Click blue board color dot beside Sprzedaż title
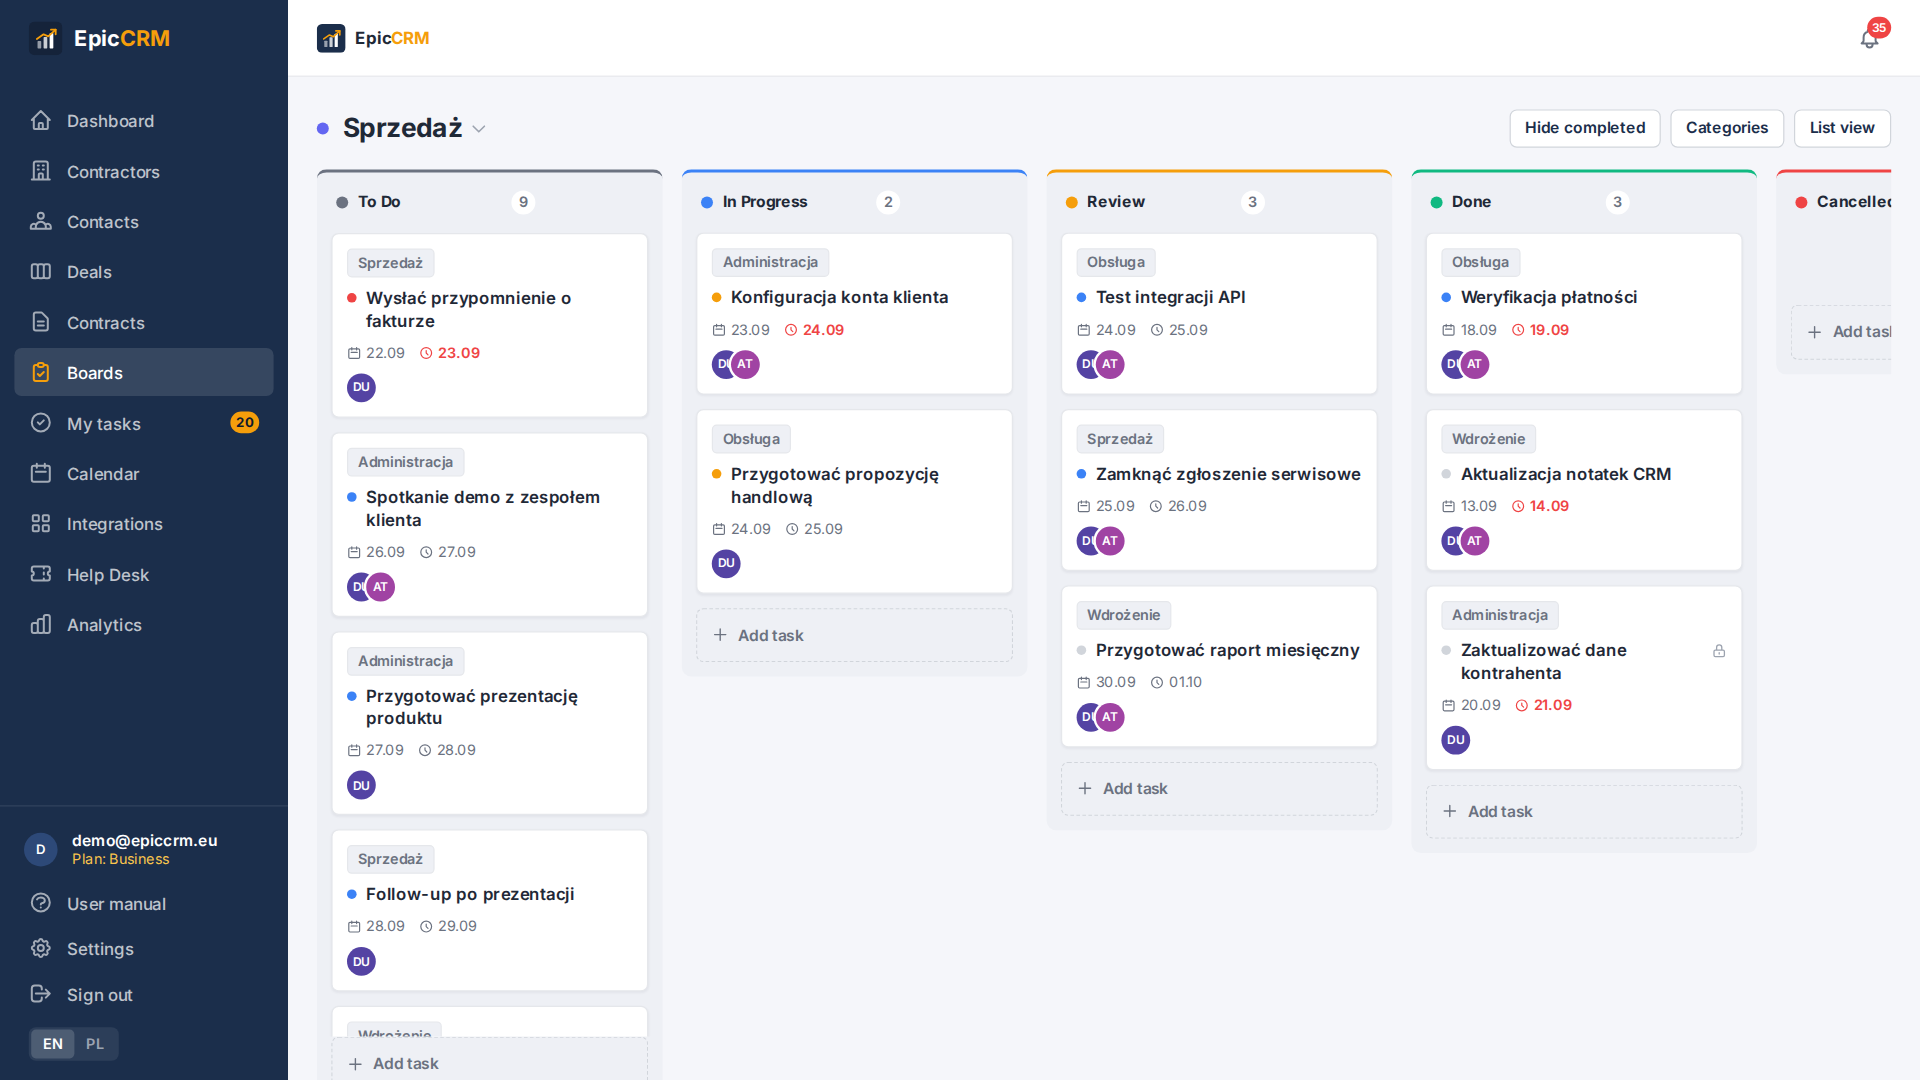 pyautogui.click(x=323, y=128)
